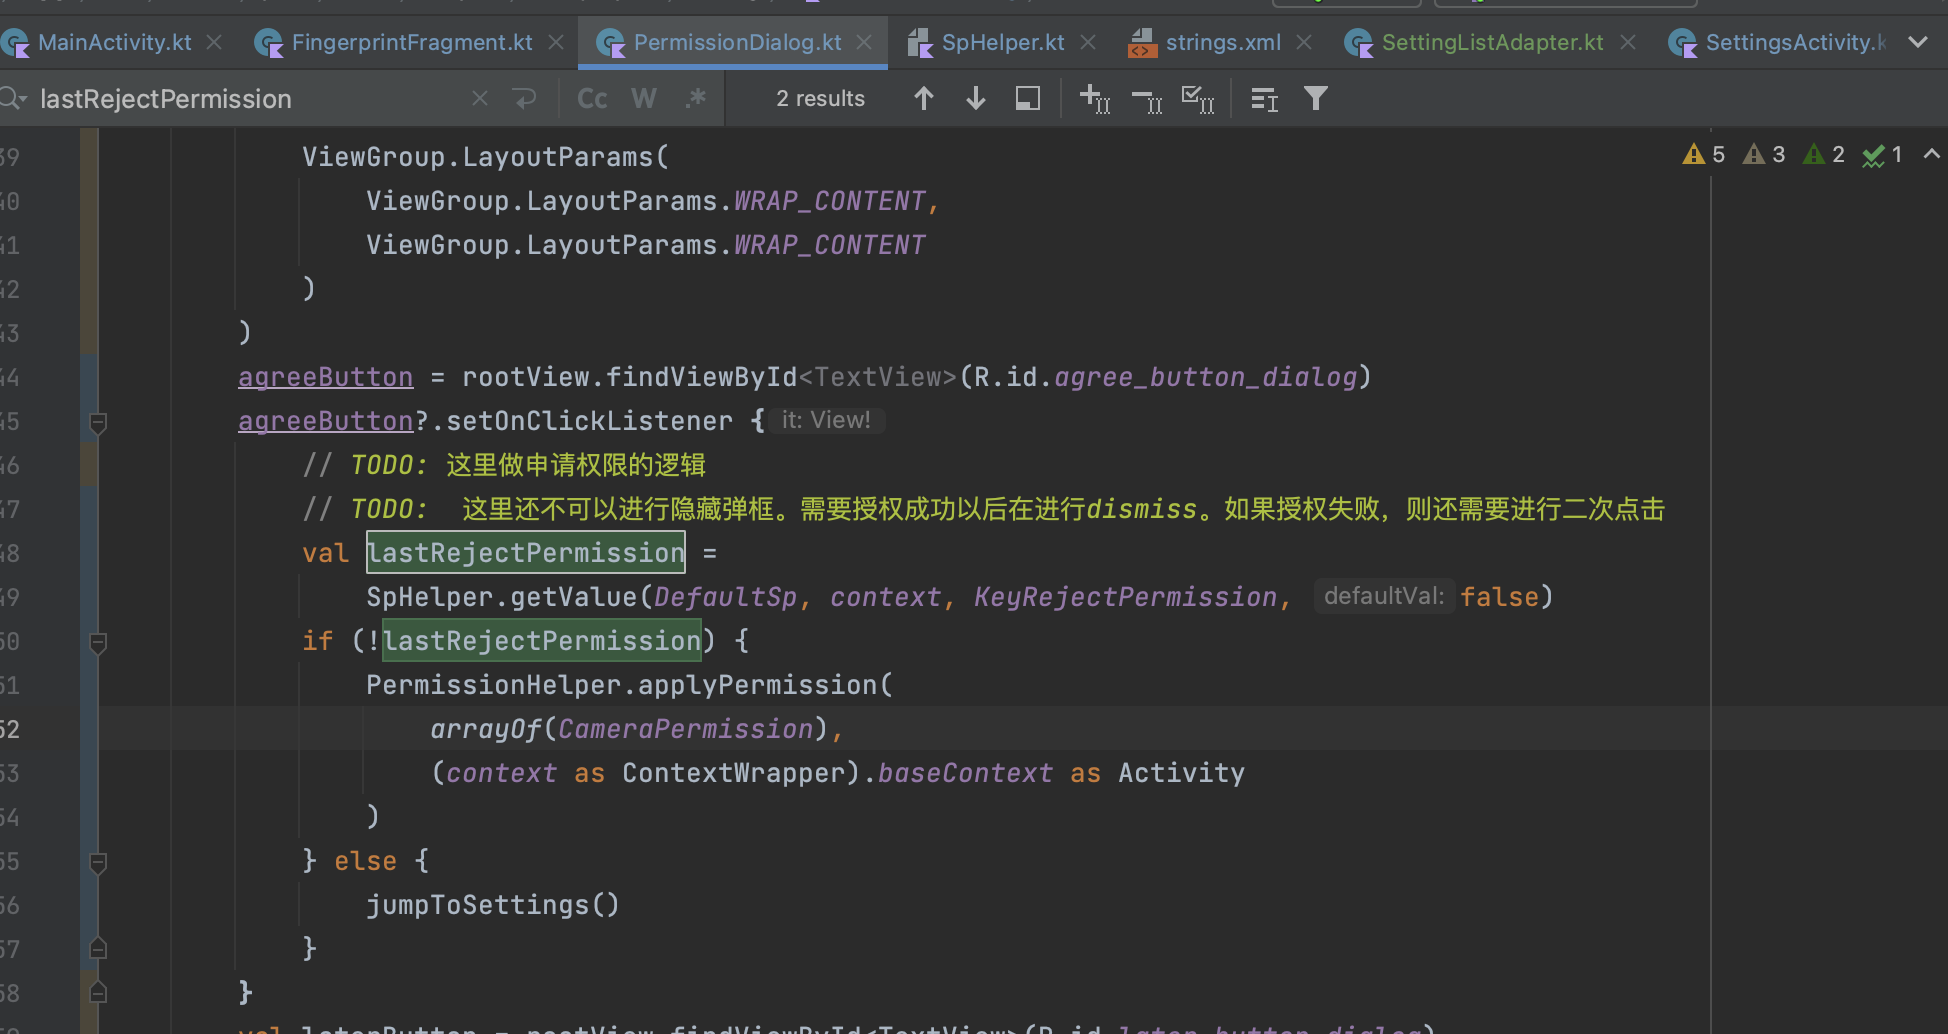Screen dimensions: 1948x1034
Task: Toggle search in selection only
Action: pyautogui.click(x=1028, y=98)
